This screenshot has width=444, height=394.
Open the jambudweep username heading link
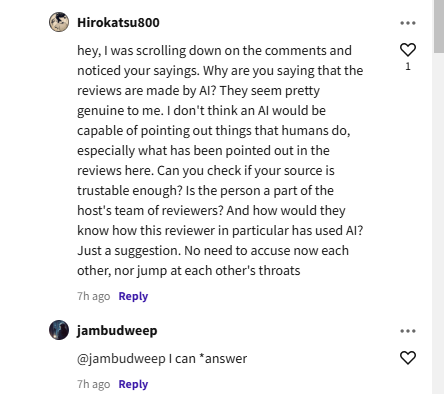[117, 331]
